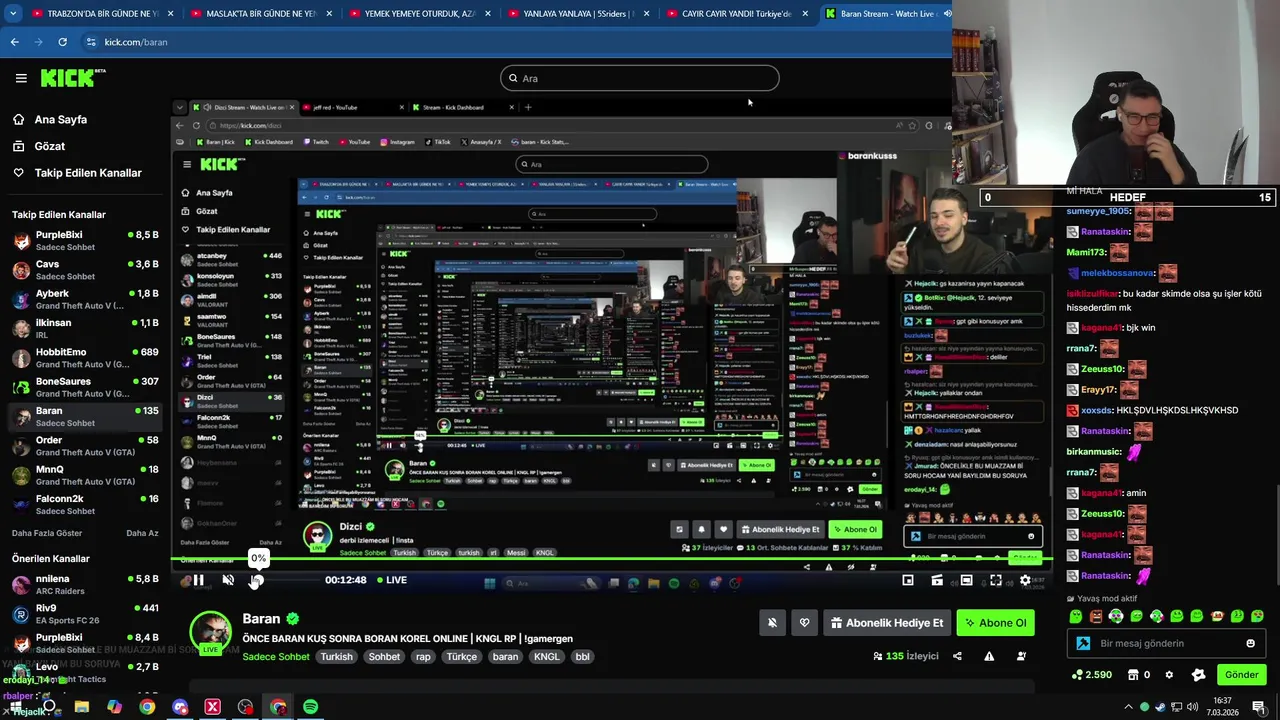Viewport: 1280px width, 720px height.
Task: Open Windows notification center icon
Action: (1259, 707)
